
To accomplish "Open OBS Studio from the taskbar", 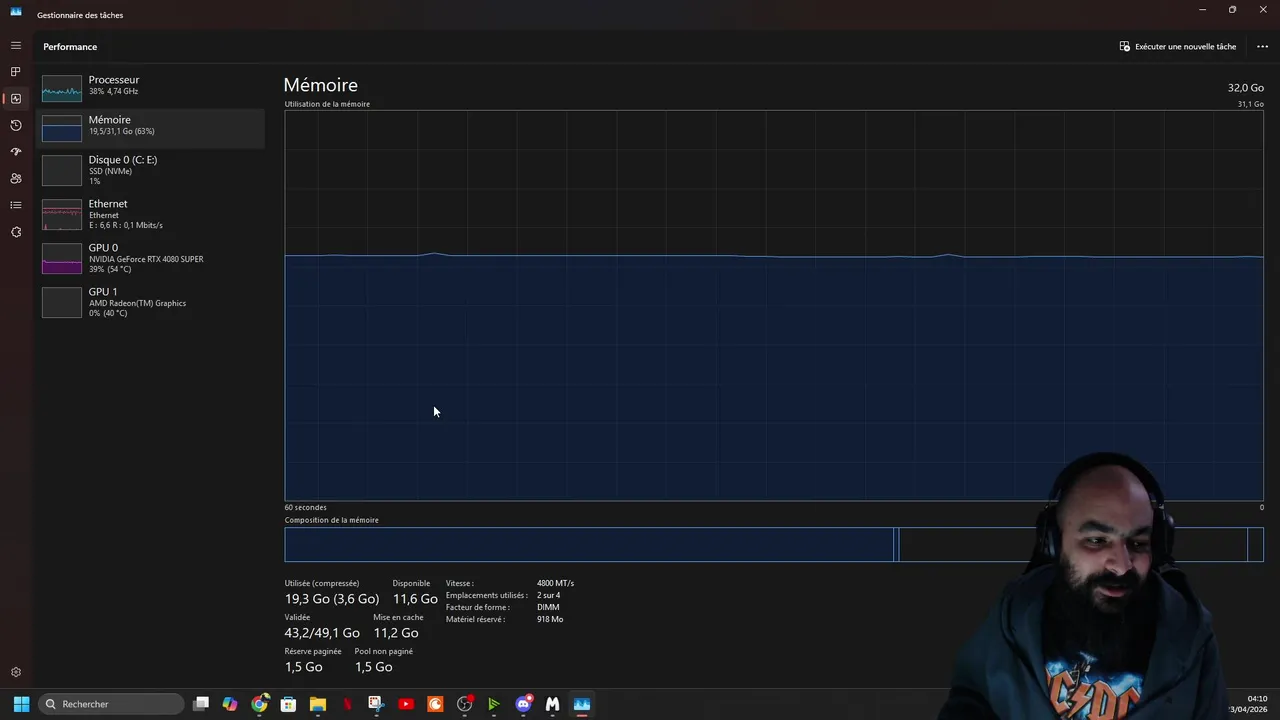I will [x=464, y=704].
